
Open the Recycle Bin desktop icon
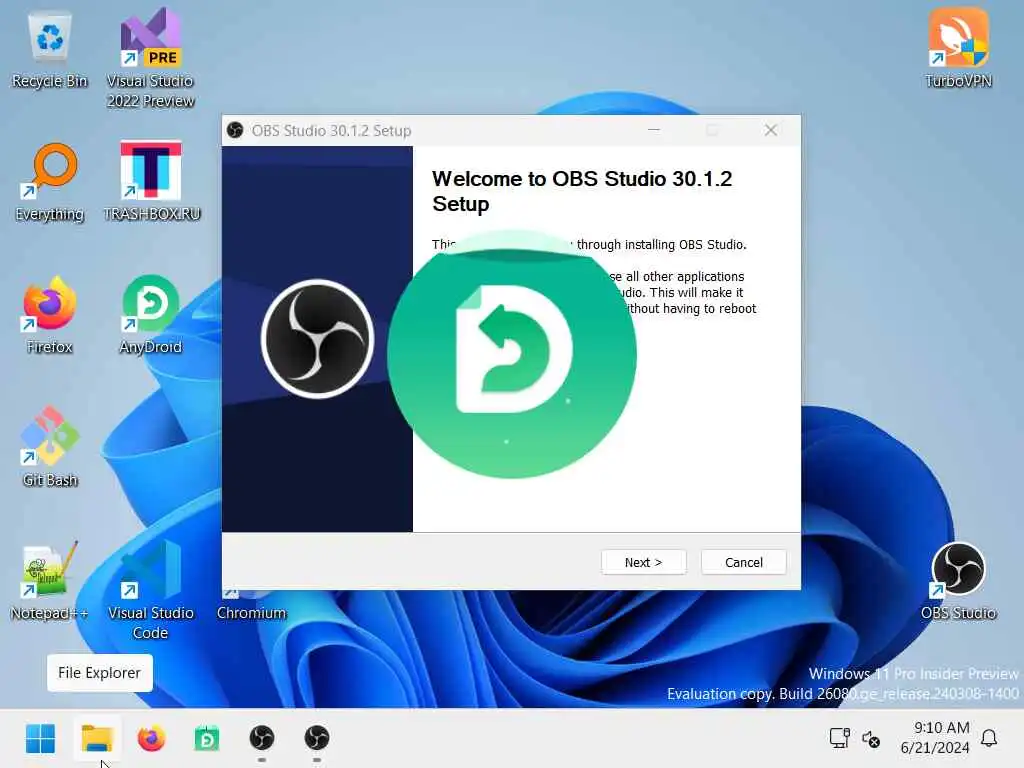[x=50, y=49]
